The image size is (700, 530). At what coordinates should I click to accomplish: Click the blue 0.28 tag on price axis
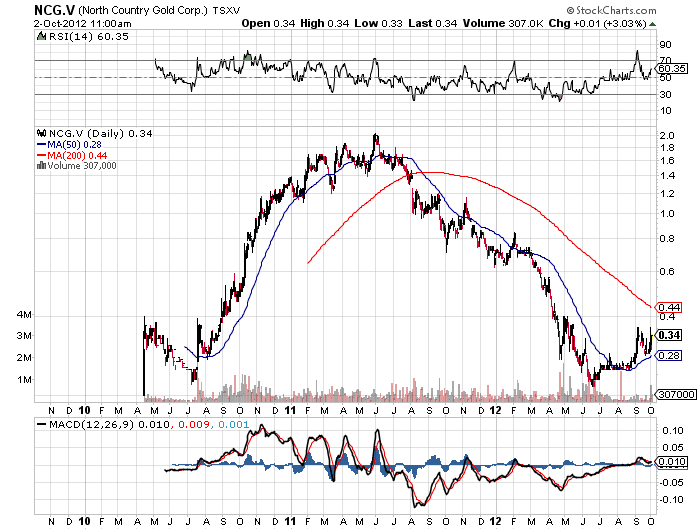click(669, 355)
